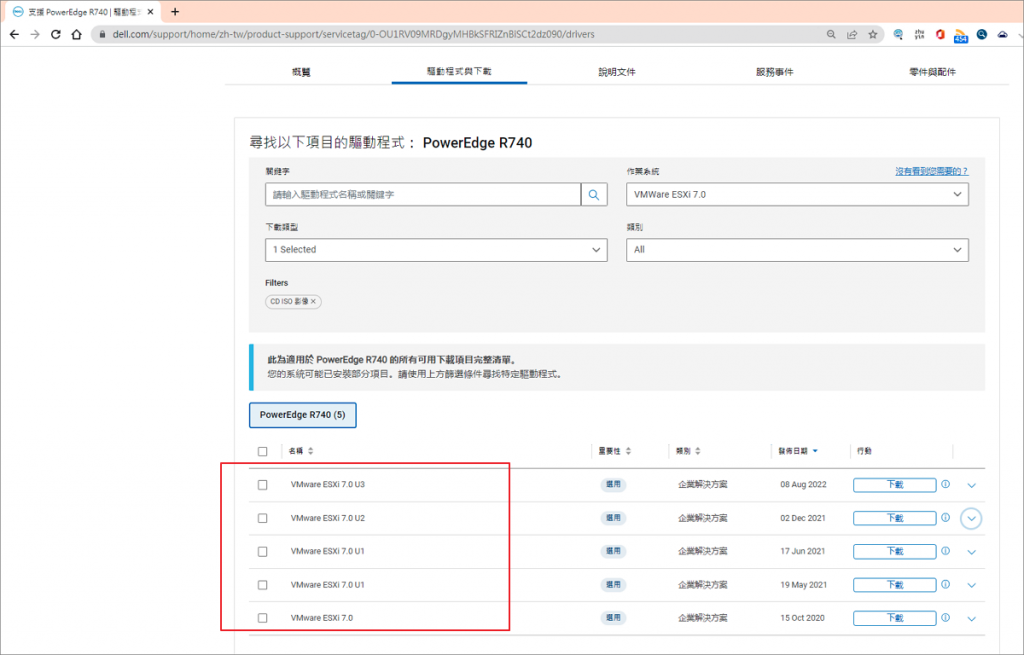Open the 下載類型 dropdown showing 1 Selected
Screen dimensions: 1024x655
(436, 249)
